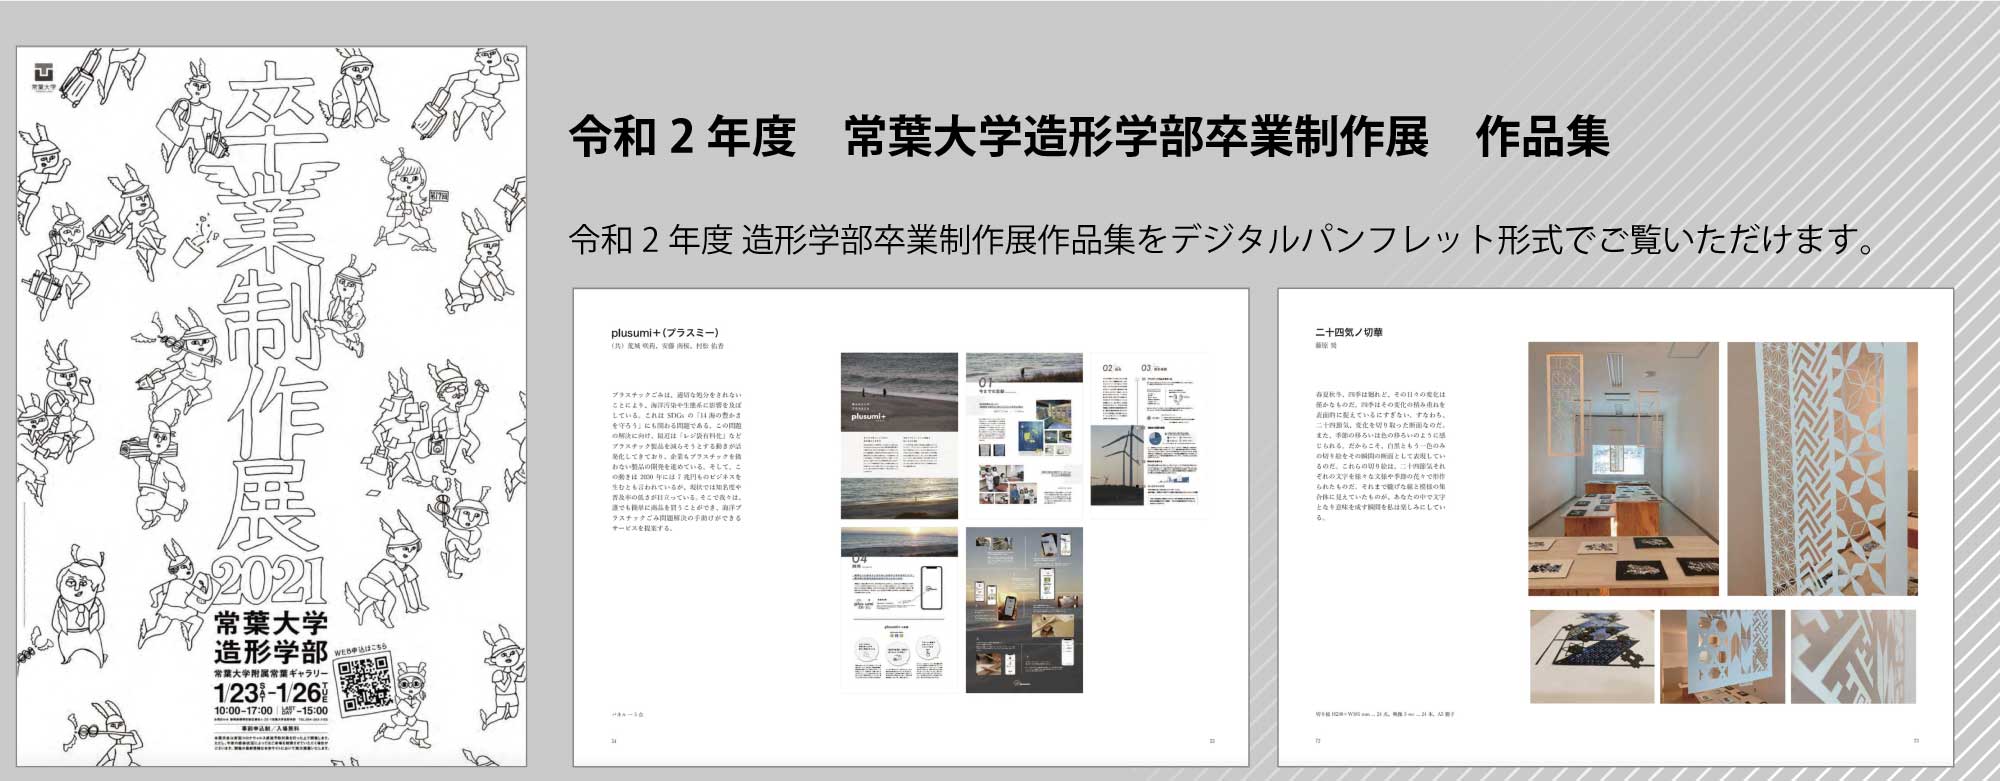Open the 令和2年度 卒業制作展 作品集 heading
Screen dimensions: 2000x781
(1088, 137)
